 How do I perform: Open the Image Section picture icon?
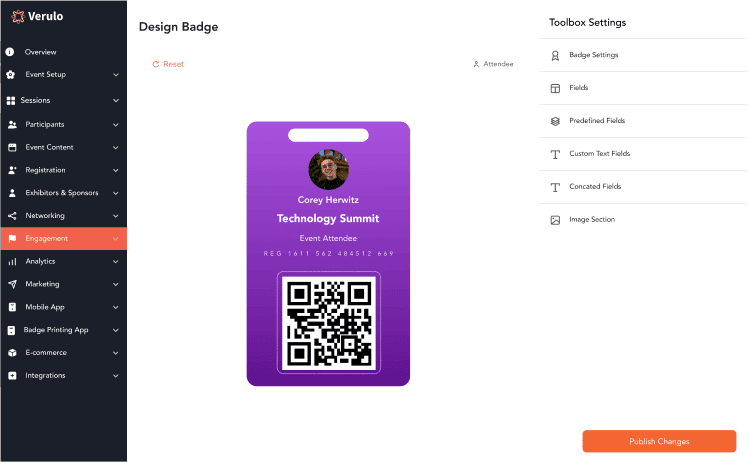click(555, 220)
